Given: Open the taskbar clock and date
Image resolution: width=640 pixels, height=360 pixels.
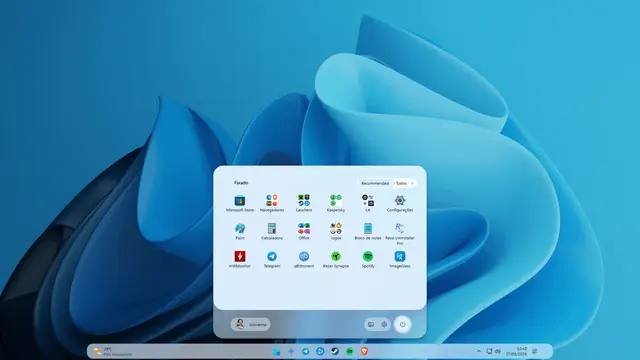Looking at the screenshot, I should click(x=516, y=351).
